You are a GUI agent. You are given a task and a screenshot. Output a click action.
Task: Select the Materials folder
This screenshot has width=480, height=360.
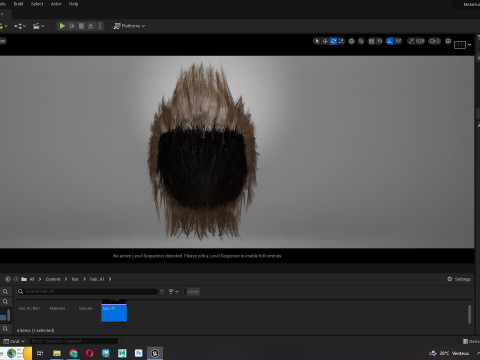(57, 308)
